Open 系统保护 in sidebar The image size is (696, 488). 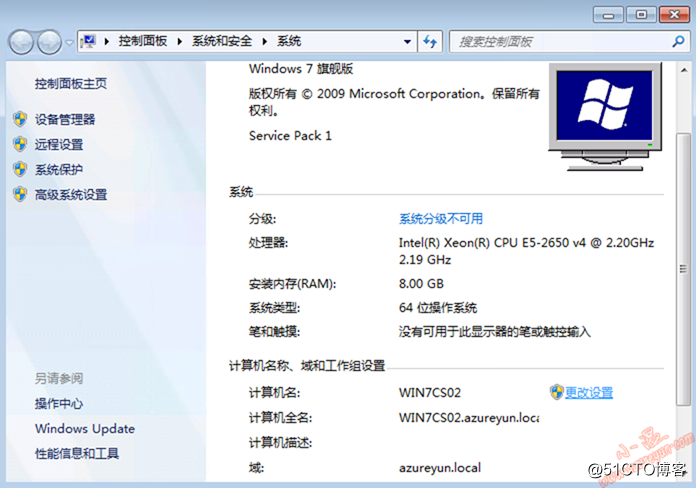pyautogui.click(x=59, y=170)
